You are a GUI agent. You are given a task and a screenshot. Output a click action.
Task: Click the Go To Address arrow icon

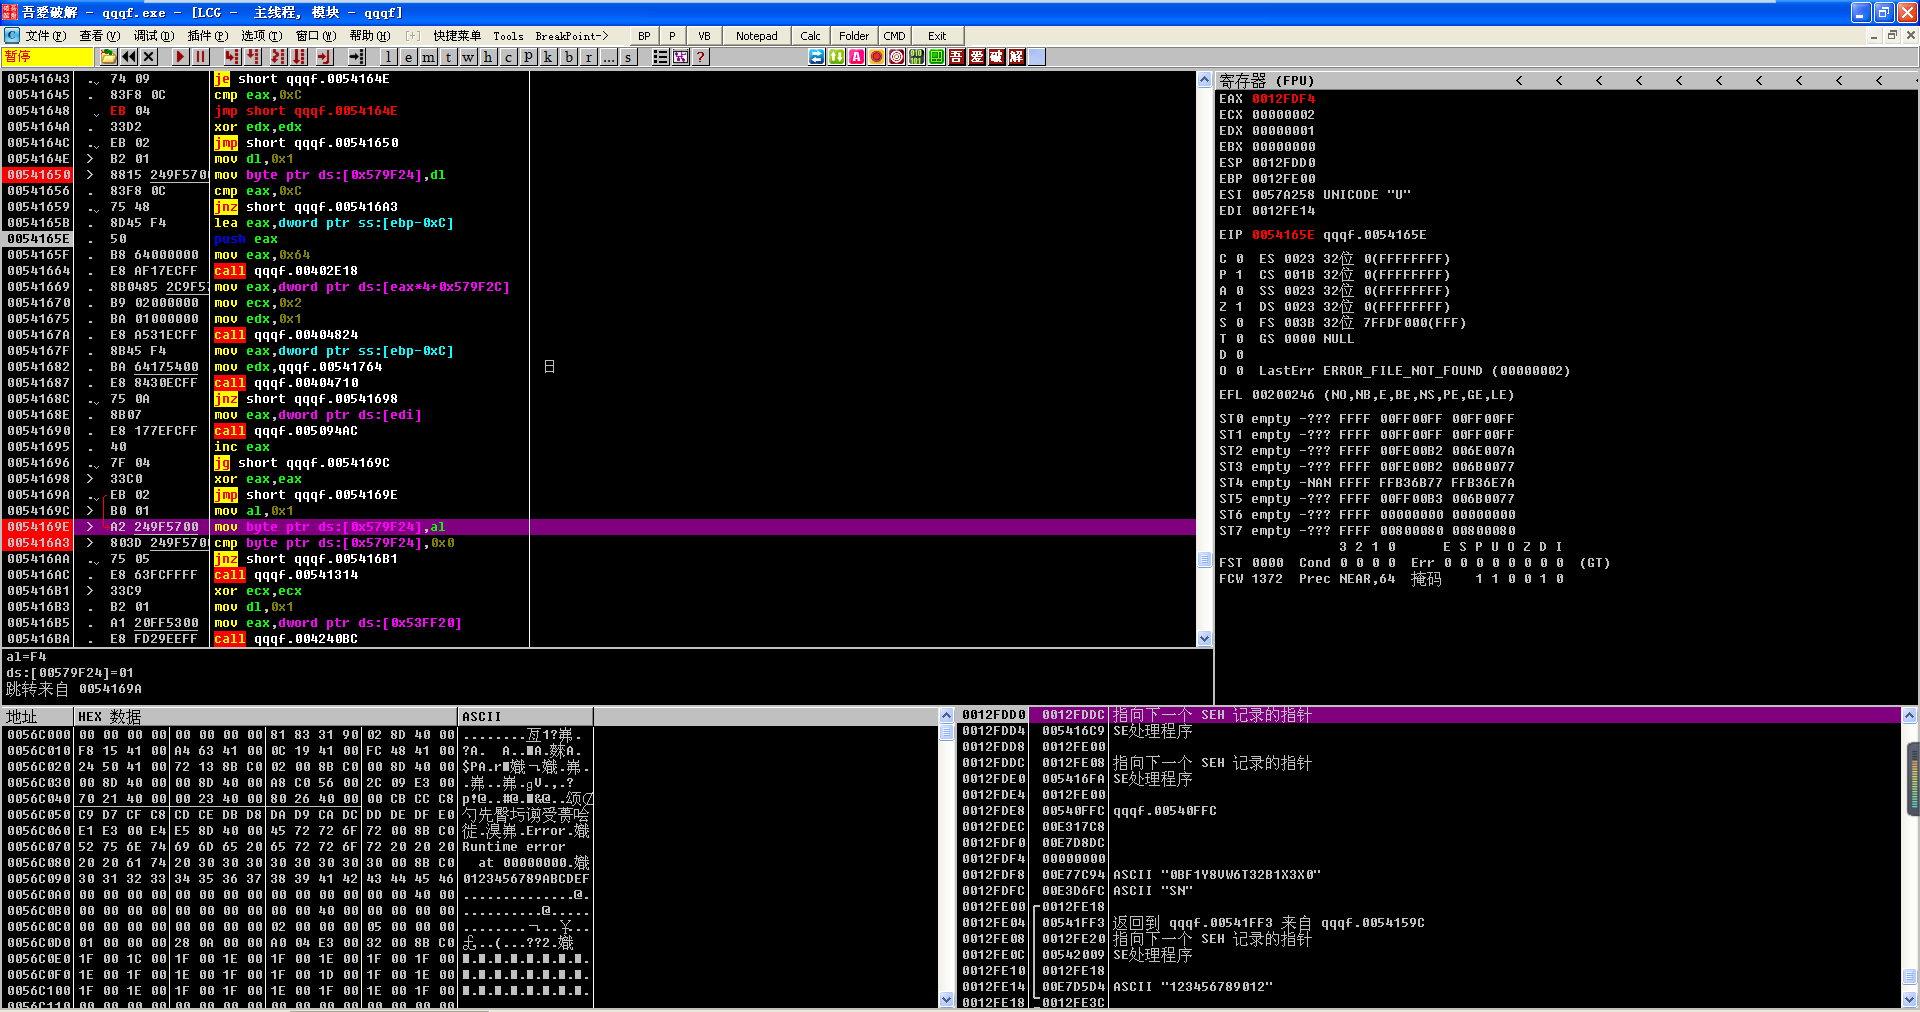[x=356, y=57]
